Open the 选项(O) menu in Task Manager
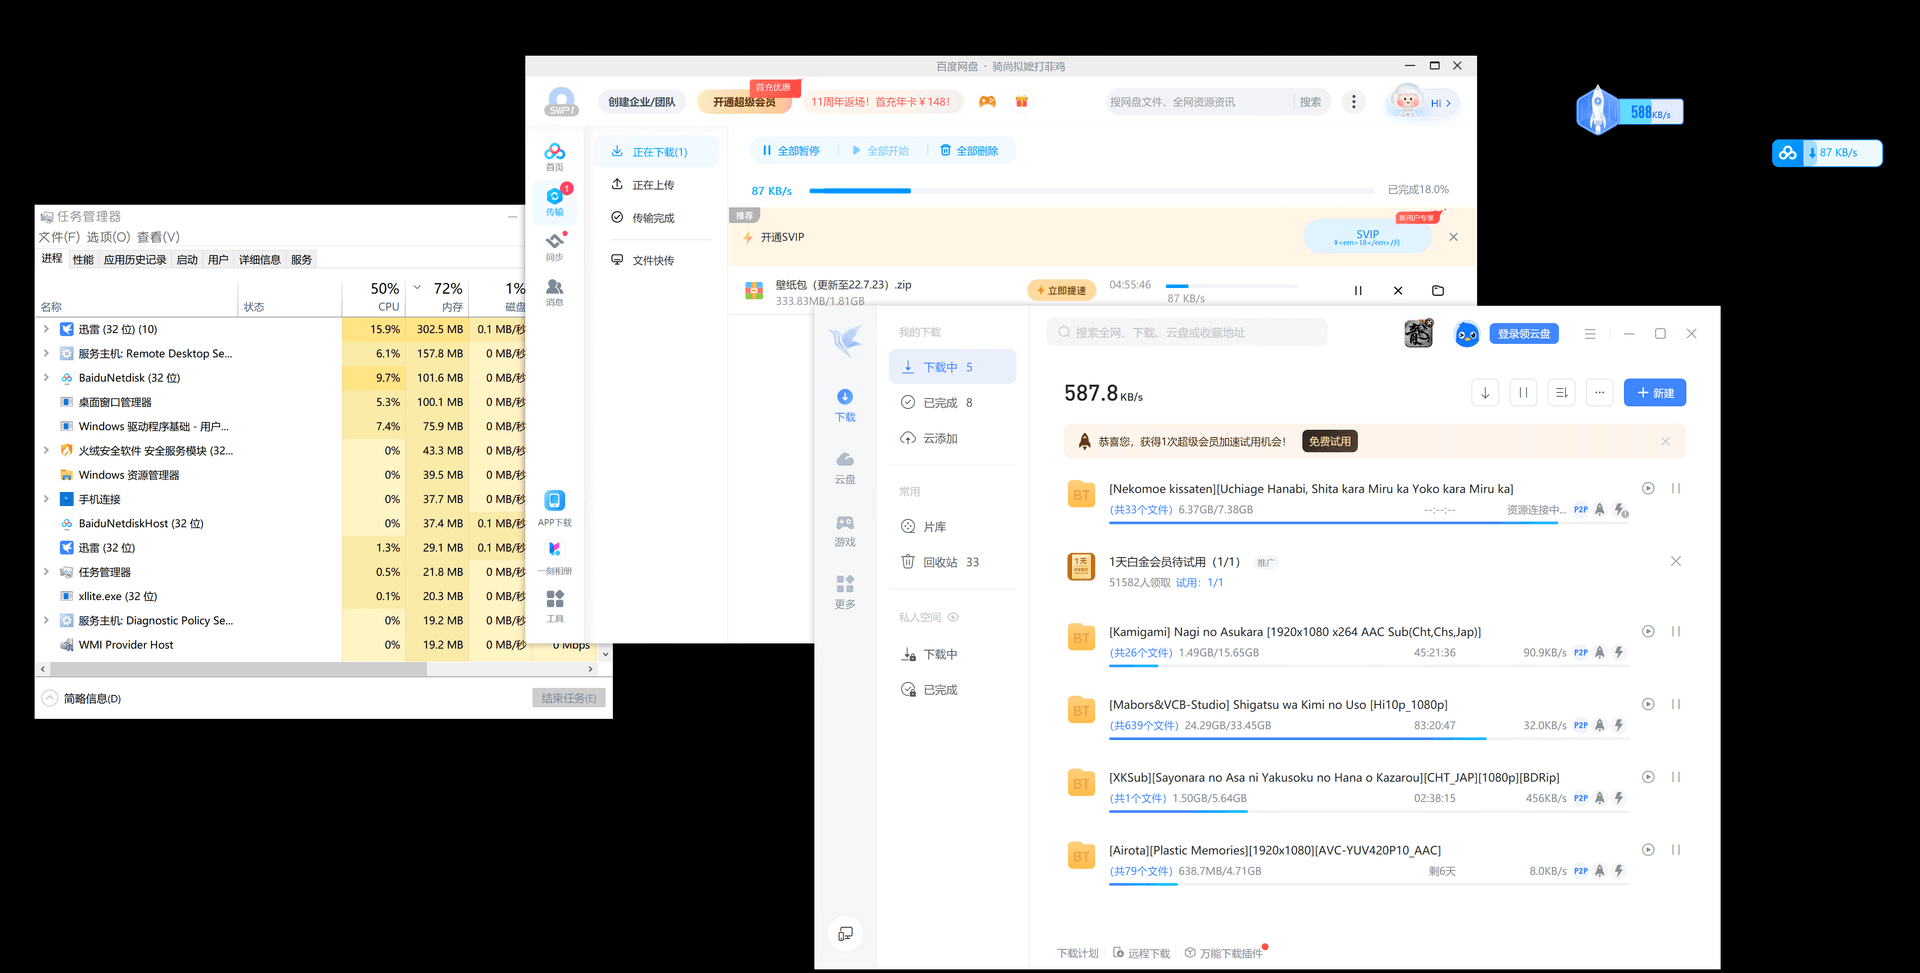The width and height of the screenshot is (1920, 973). click(x=108, y=237)
